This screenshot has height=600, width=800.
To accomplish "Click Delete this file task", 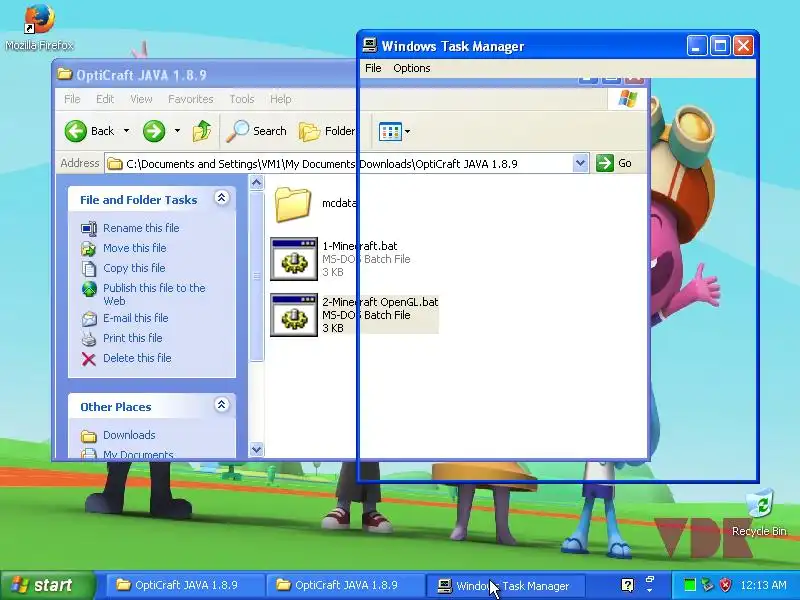I will pos(137,358).
